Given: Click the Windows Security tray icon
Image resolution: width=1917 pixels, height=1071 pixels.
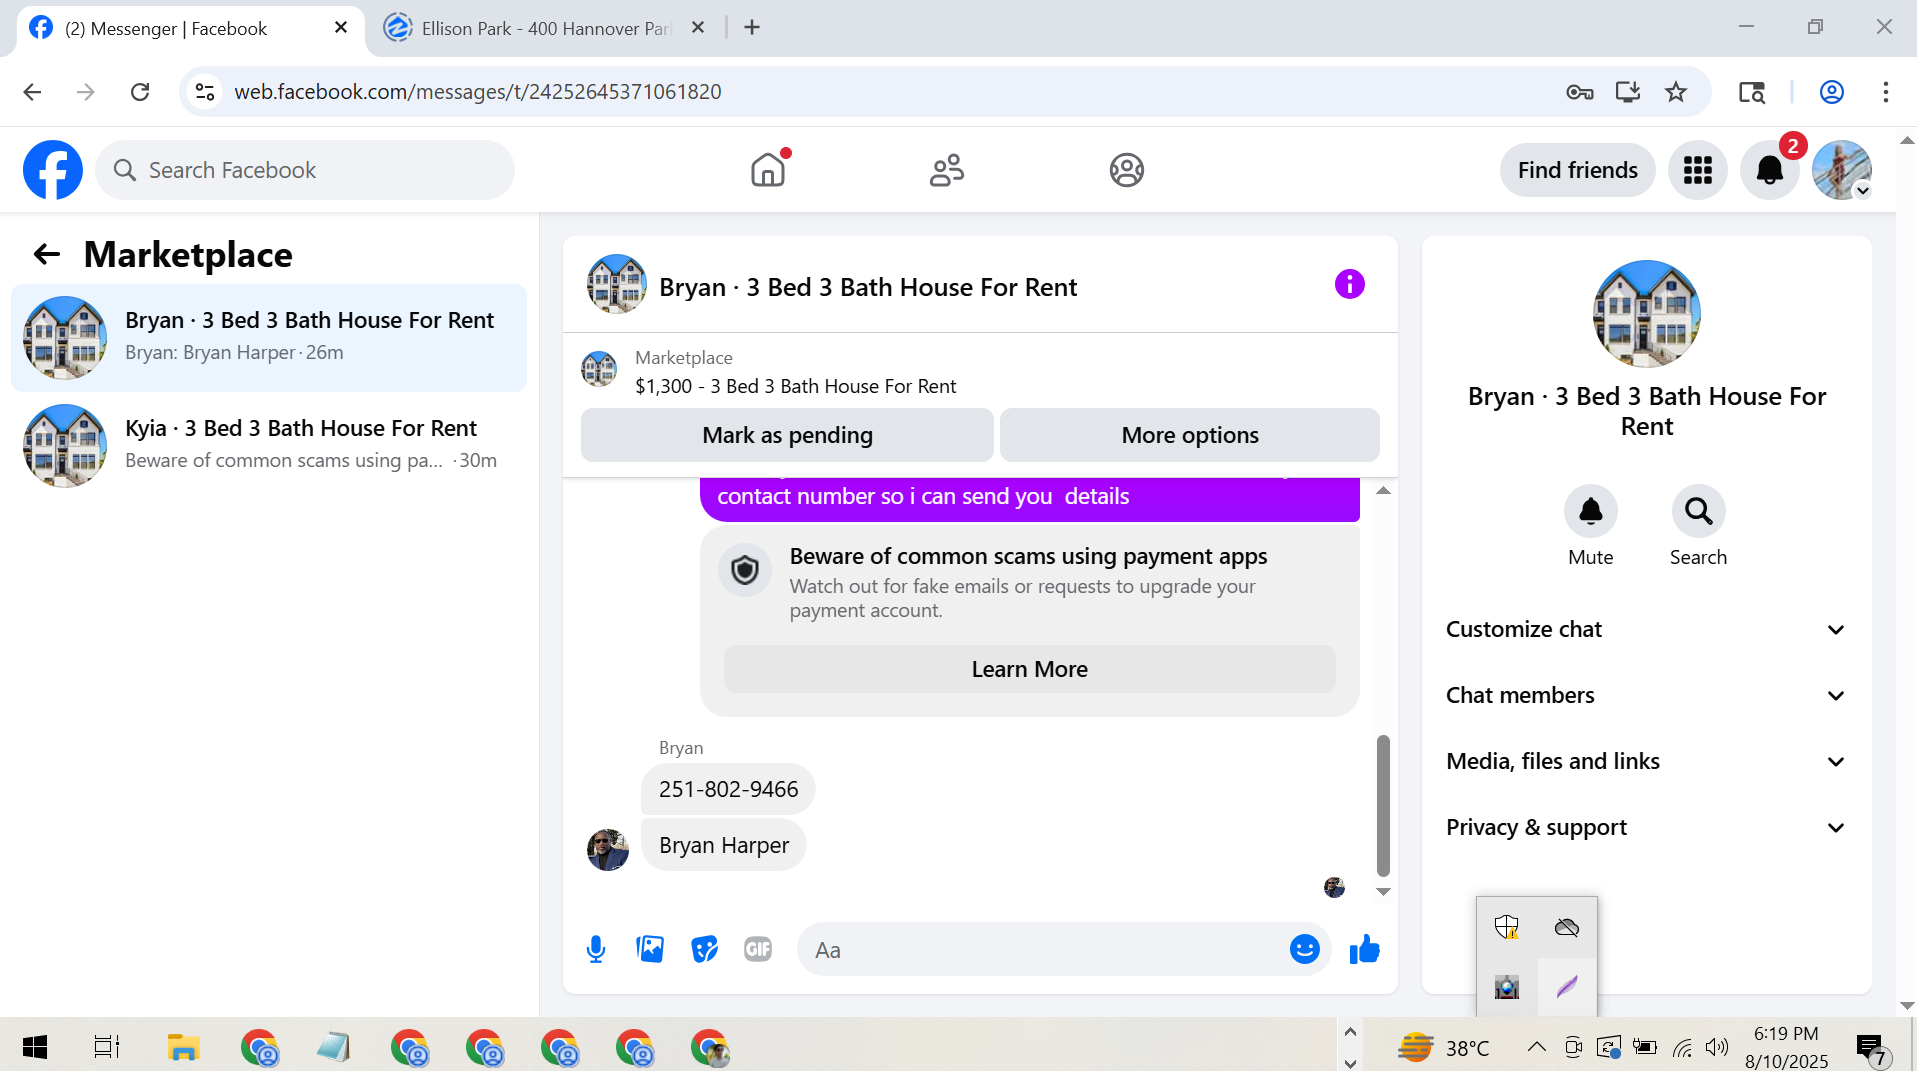Looking at the screenshot, I should 1507,927.
